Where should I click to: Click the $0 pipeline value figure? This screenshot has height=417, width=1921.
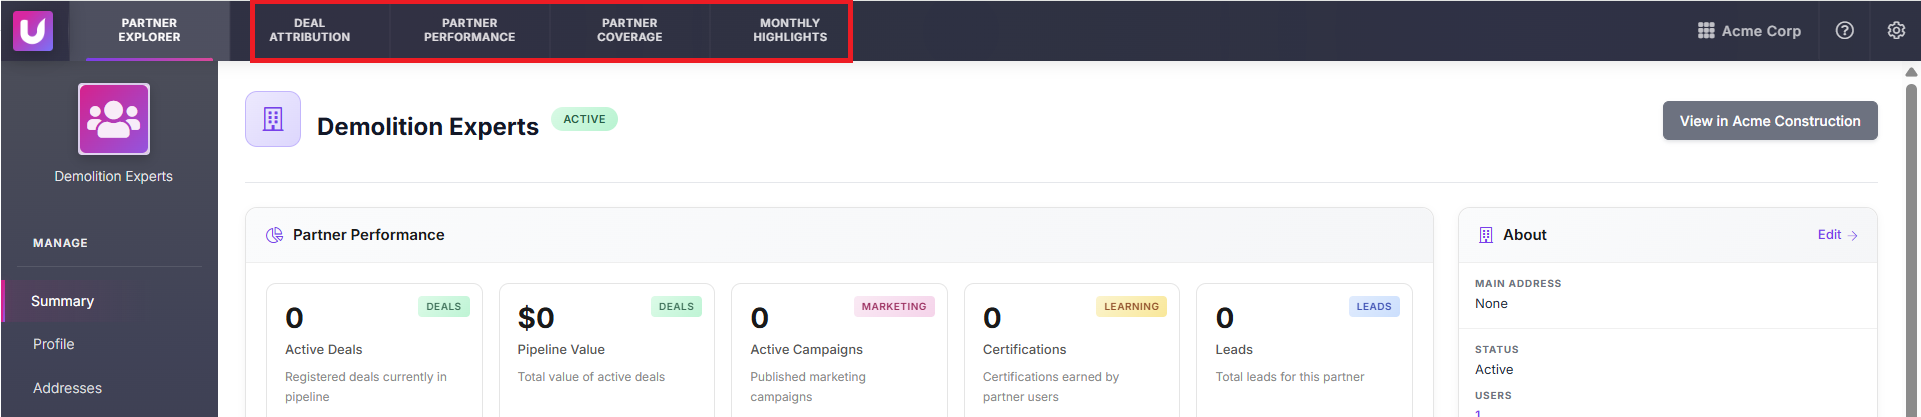[536, 318]
